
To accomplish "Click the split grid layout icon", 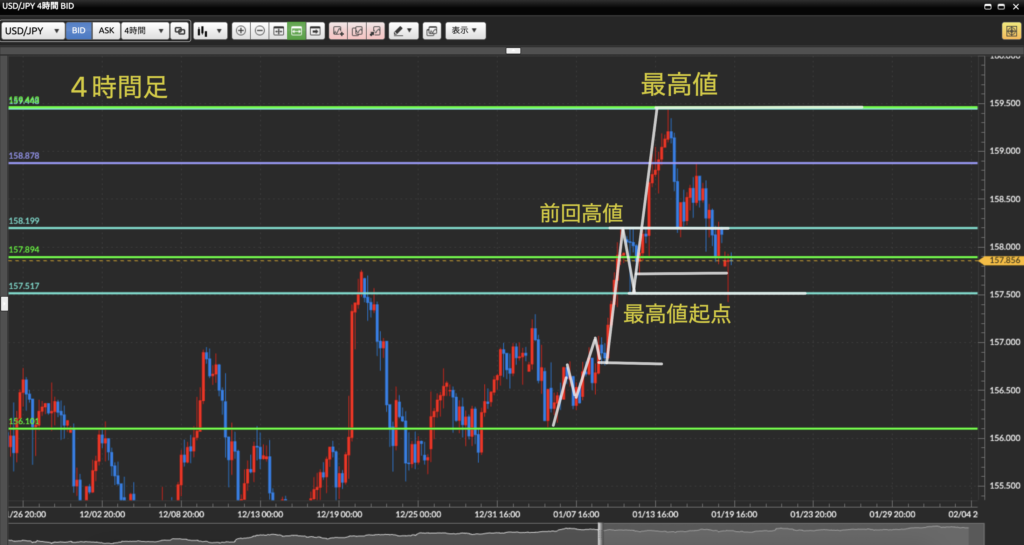I will coord(278,31).
